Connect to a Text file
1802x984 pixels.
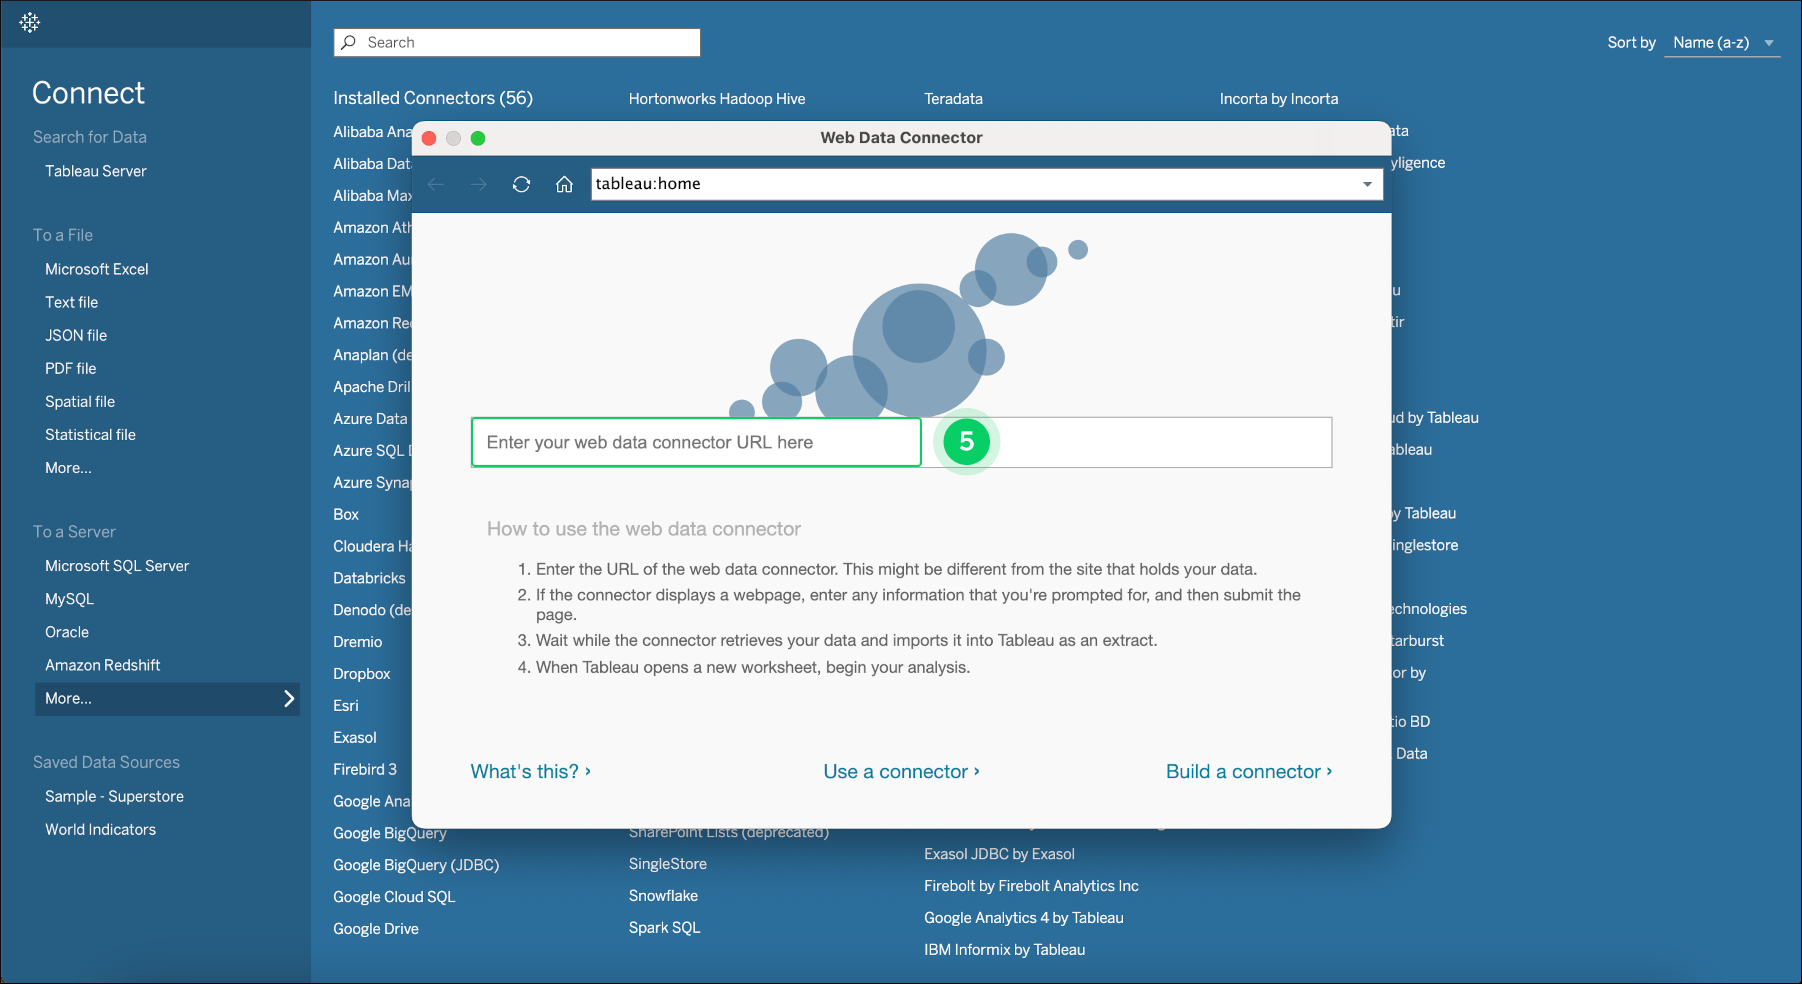tap(72, 302)
